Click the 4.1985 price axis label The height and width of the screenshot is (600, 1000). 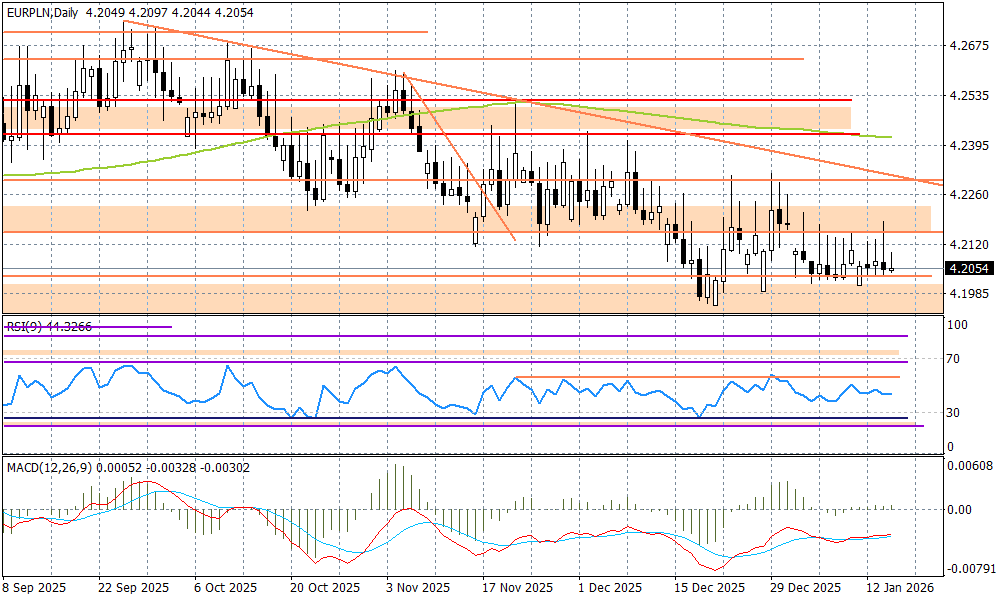point(969,294)
